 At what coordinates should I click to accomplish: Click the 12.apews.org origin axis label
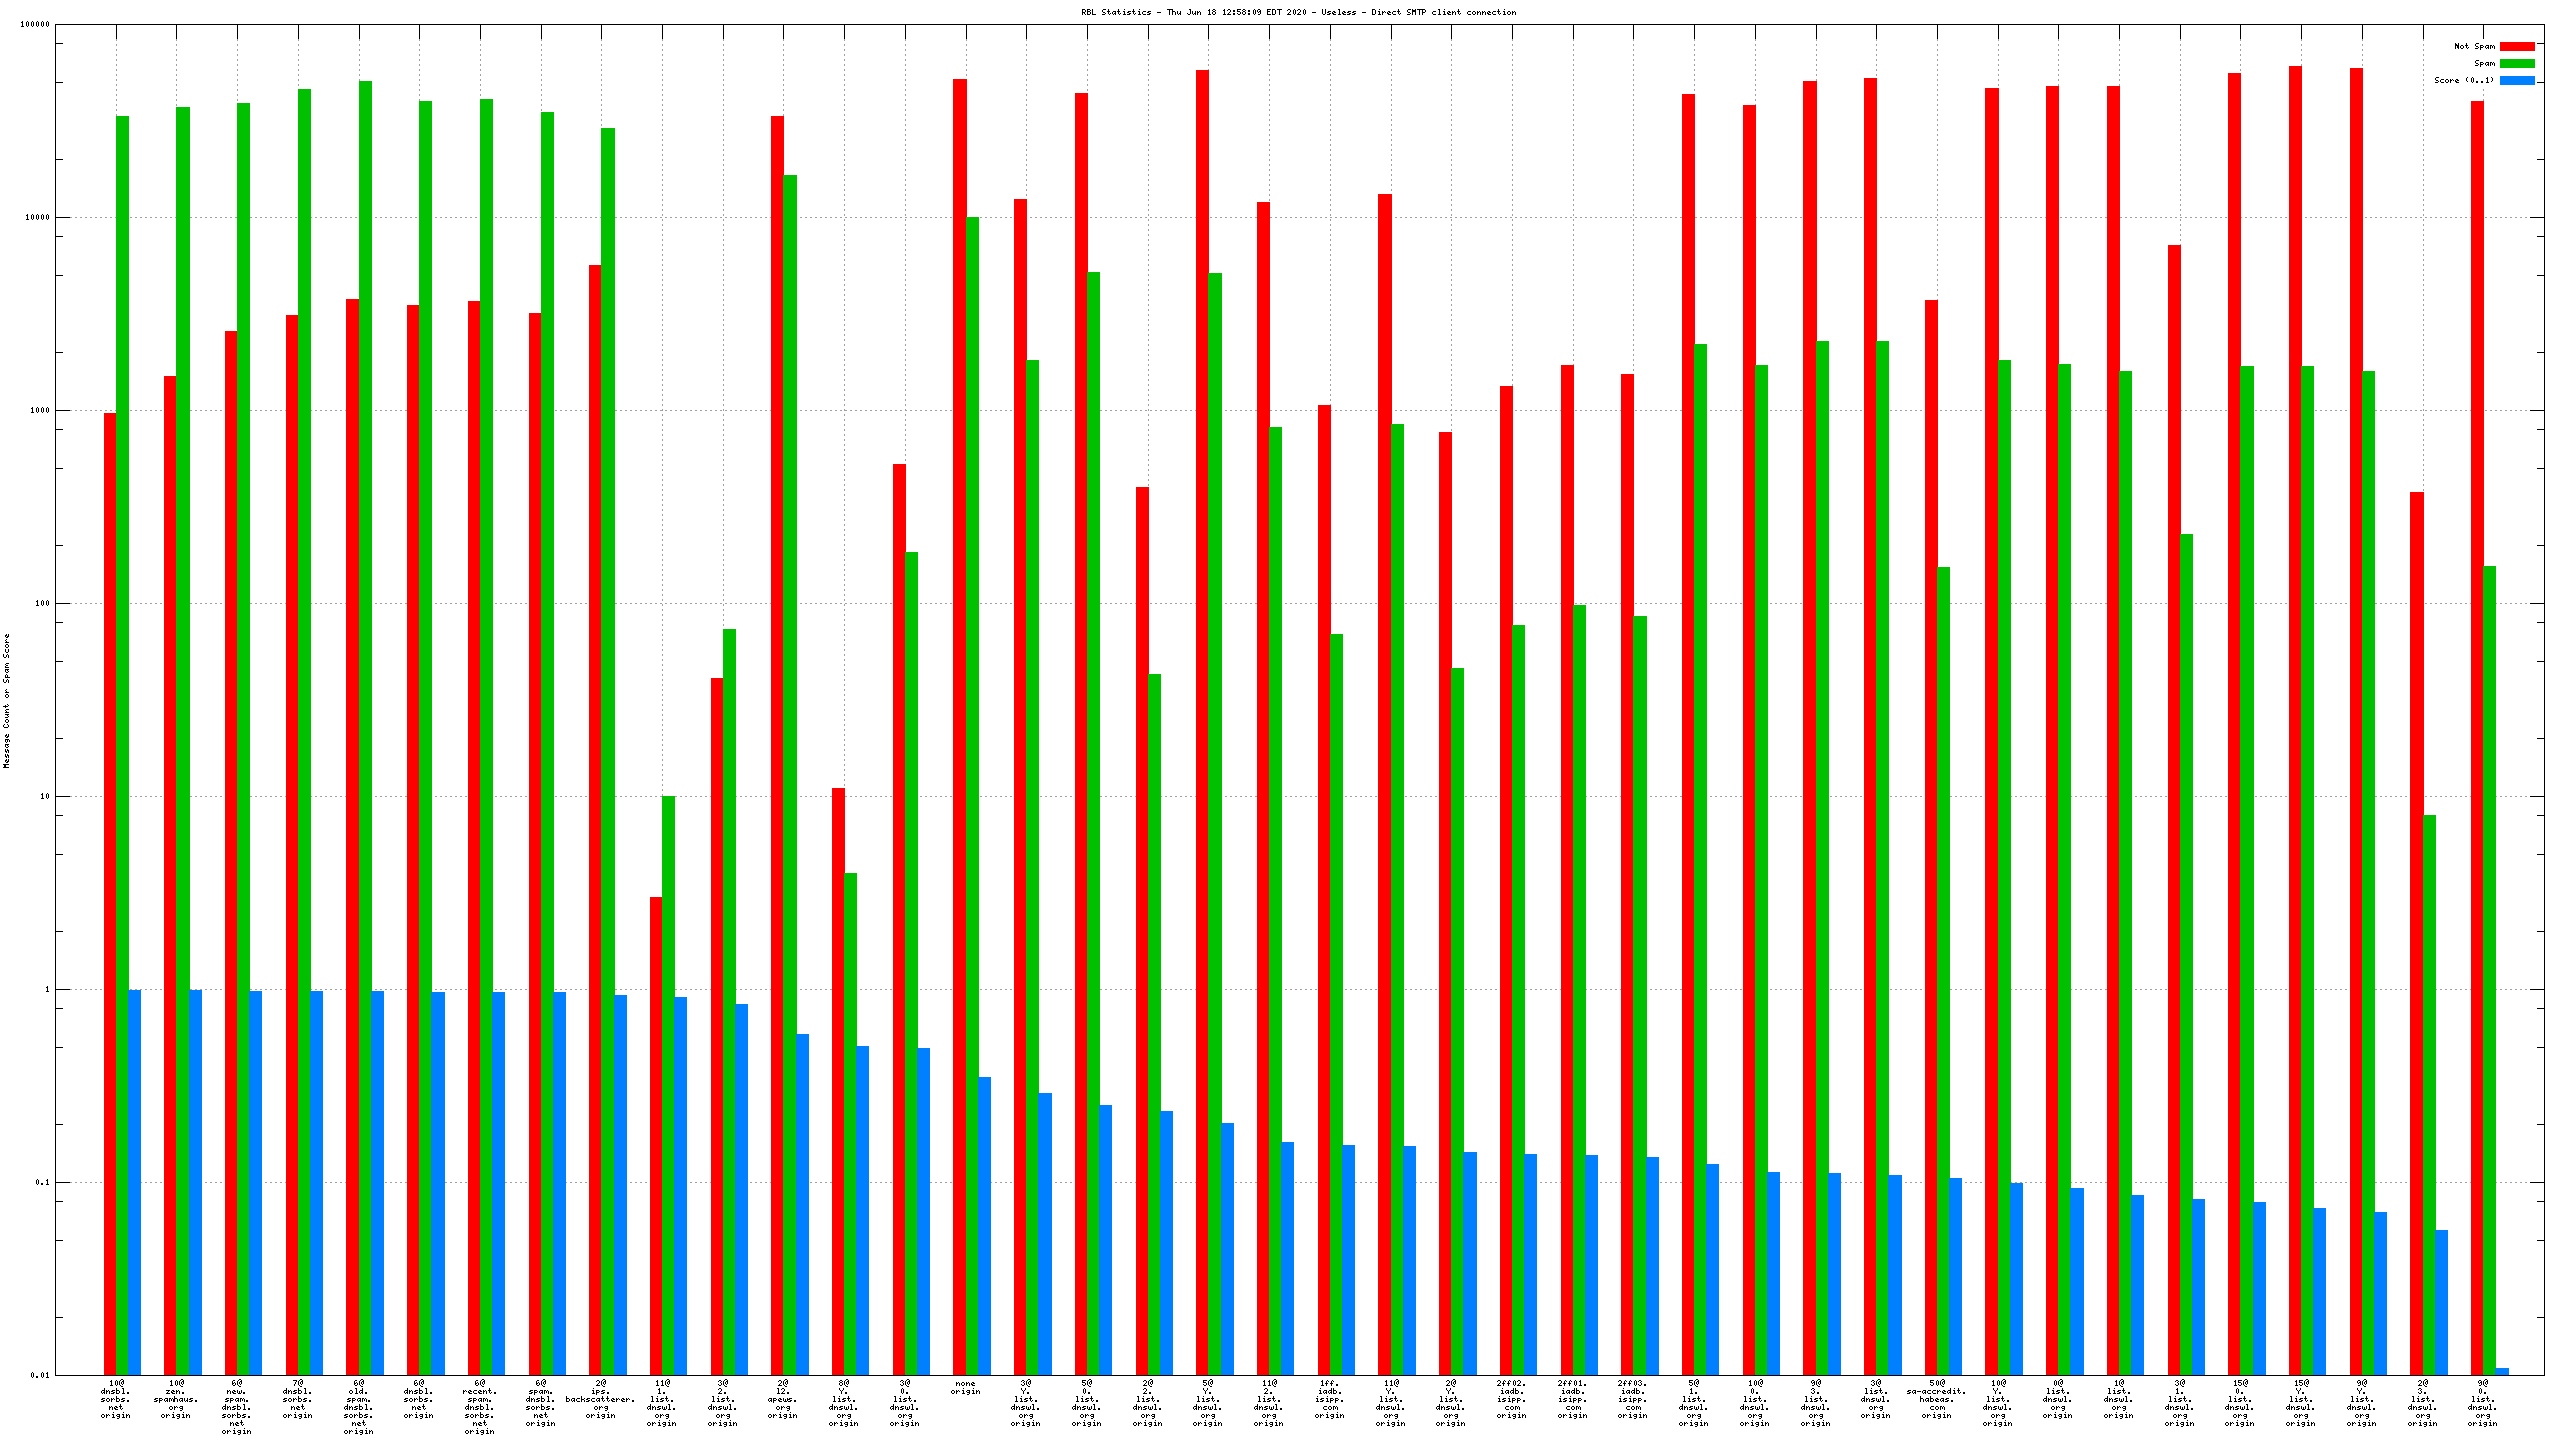(783, 1399)
